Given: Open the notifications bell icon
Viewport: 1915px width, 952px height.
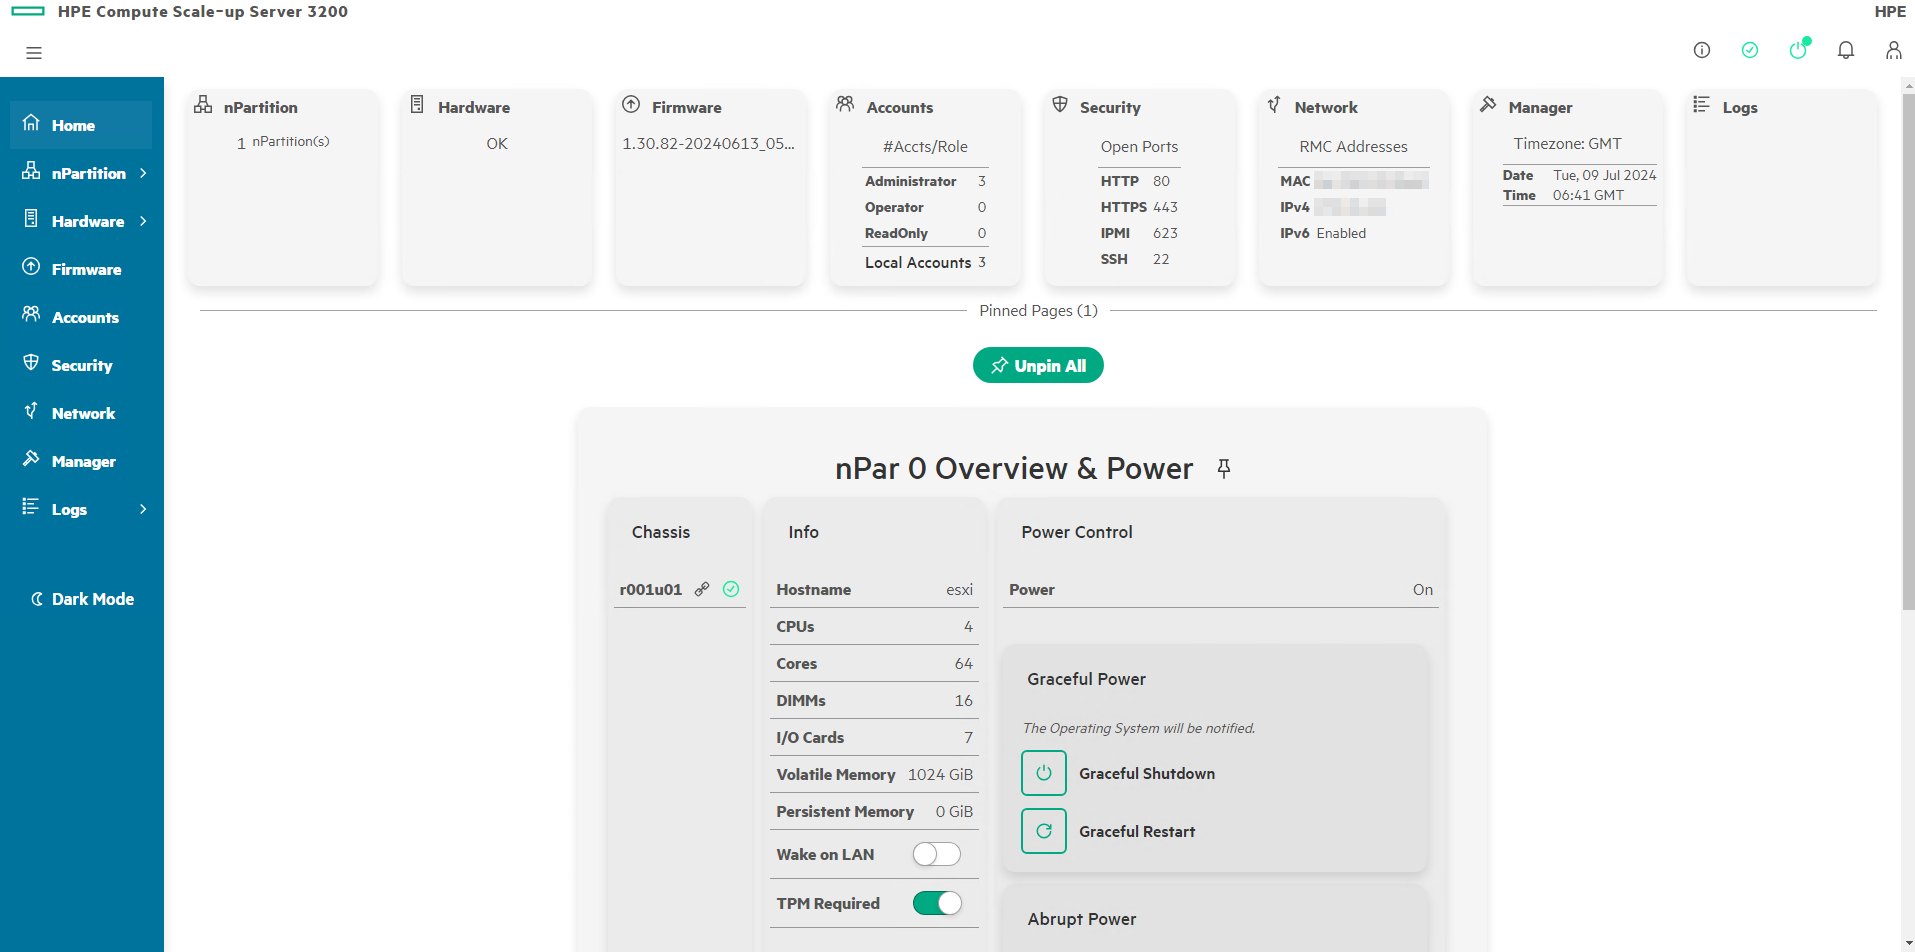Looking at the screenshot, I should (x=1846, y=50).
